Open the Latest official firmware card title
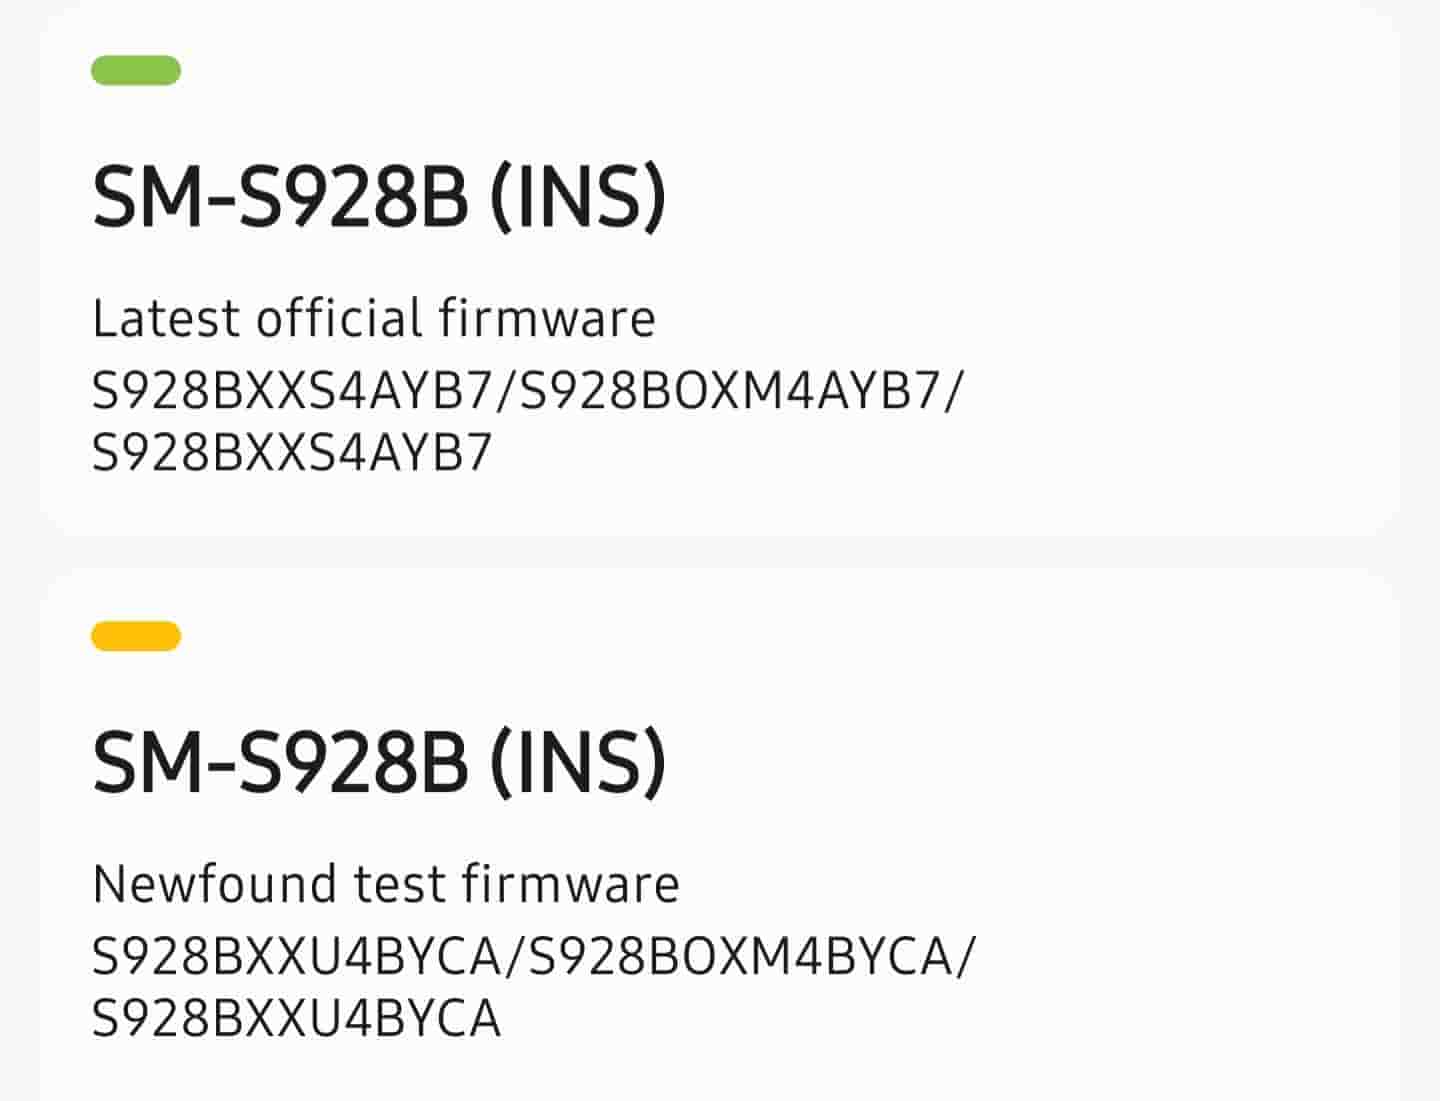The height and width of the screenshot is (1101, 1440). [x=378, y=198]
